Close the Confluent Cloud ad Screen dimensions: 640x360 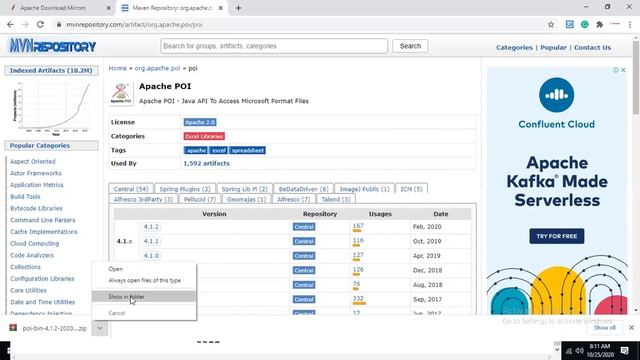click(x=623, y=70)
